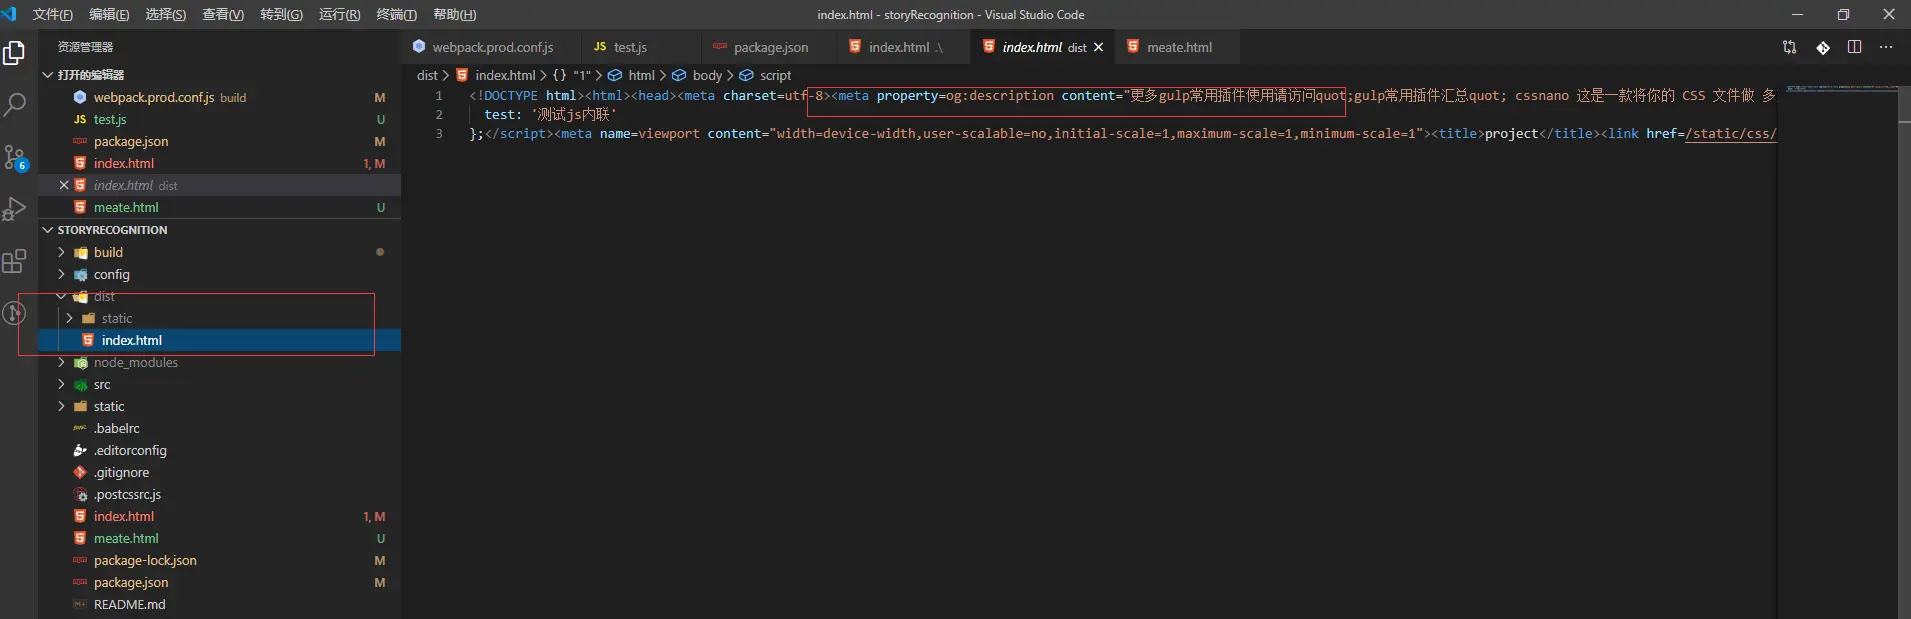This screenshot has width=1911, height=619.
Task: Switch to the package.json tab
Action: coord(770,47)
